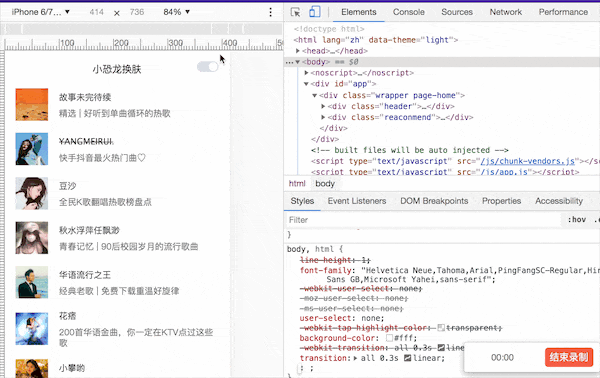The width and height of the screenshot is (600, 378).
Task: Open the /js/chunk-vendors.js script link
Action: point(528,161)
